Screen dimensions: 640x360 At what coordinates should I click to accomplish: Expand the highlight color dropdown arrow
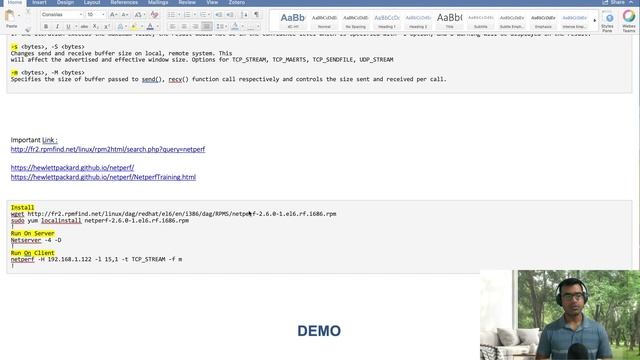(142, 27)
